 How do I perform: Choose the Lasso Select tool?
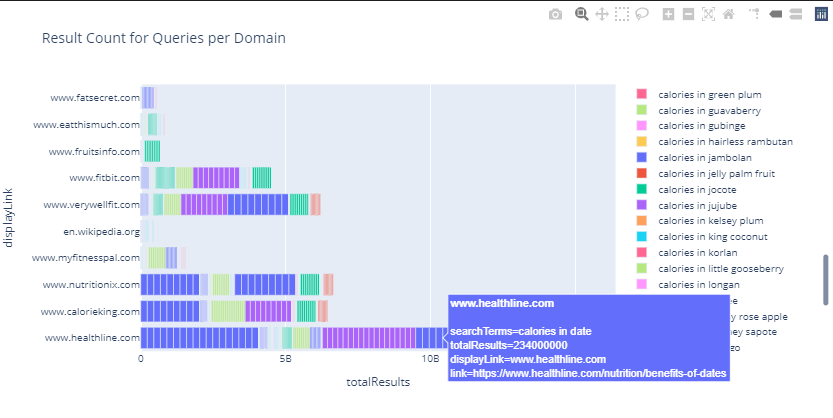coord(642,14)
